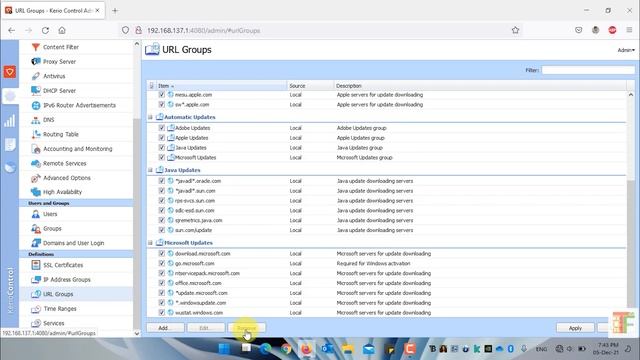This screenshot has height=360, width=640.
Task: Collapse the Microsoft Updates group
Action: pos(150,243)
